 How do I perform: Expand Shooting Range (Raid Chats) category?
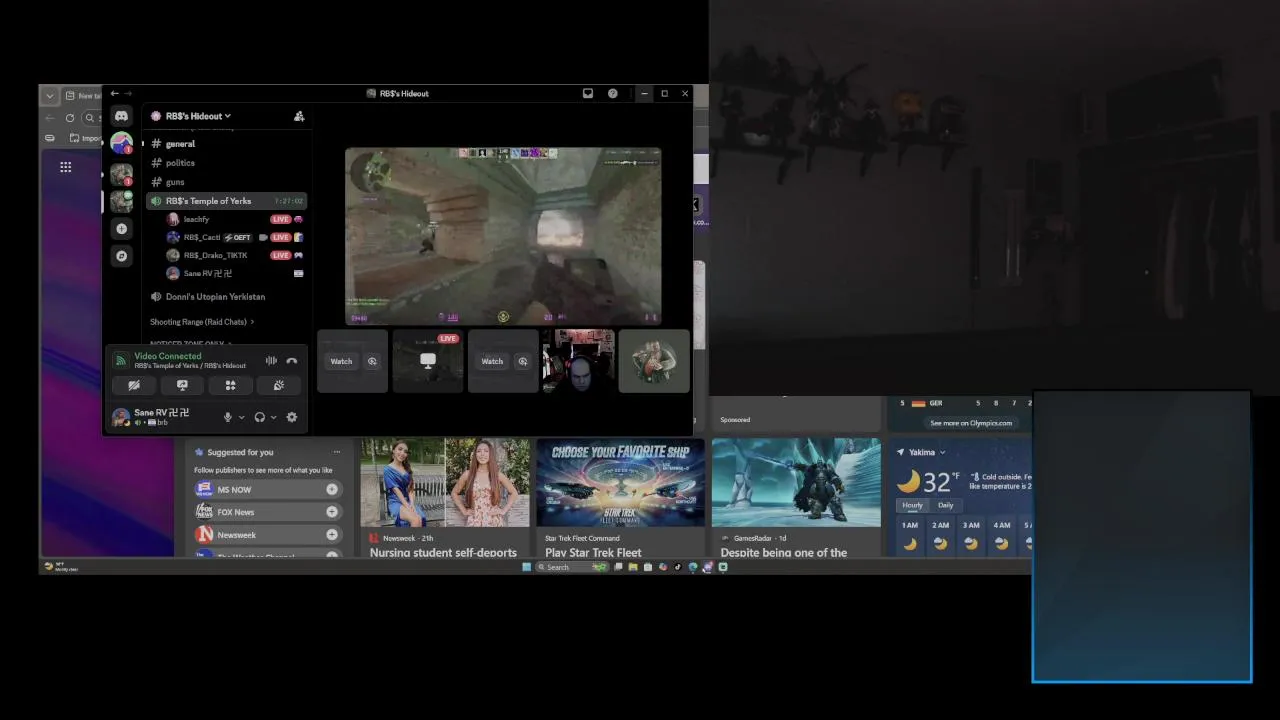[x=201, y=322]
